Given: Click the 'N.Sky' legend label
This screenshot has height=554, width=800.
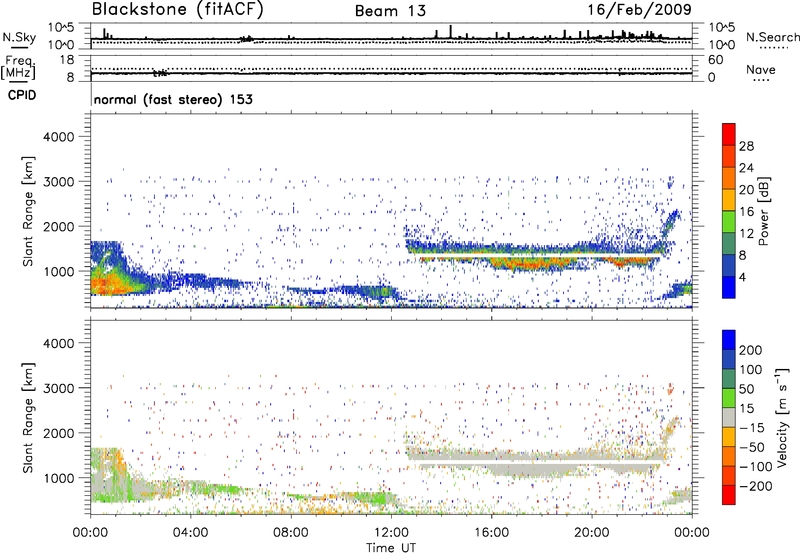Looking at the screenshot, I should click(x=19, y=37).
